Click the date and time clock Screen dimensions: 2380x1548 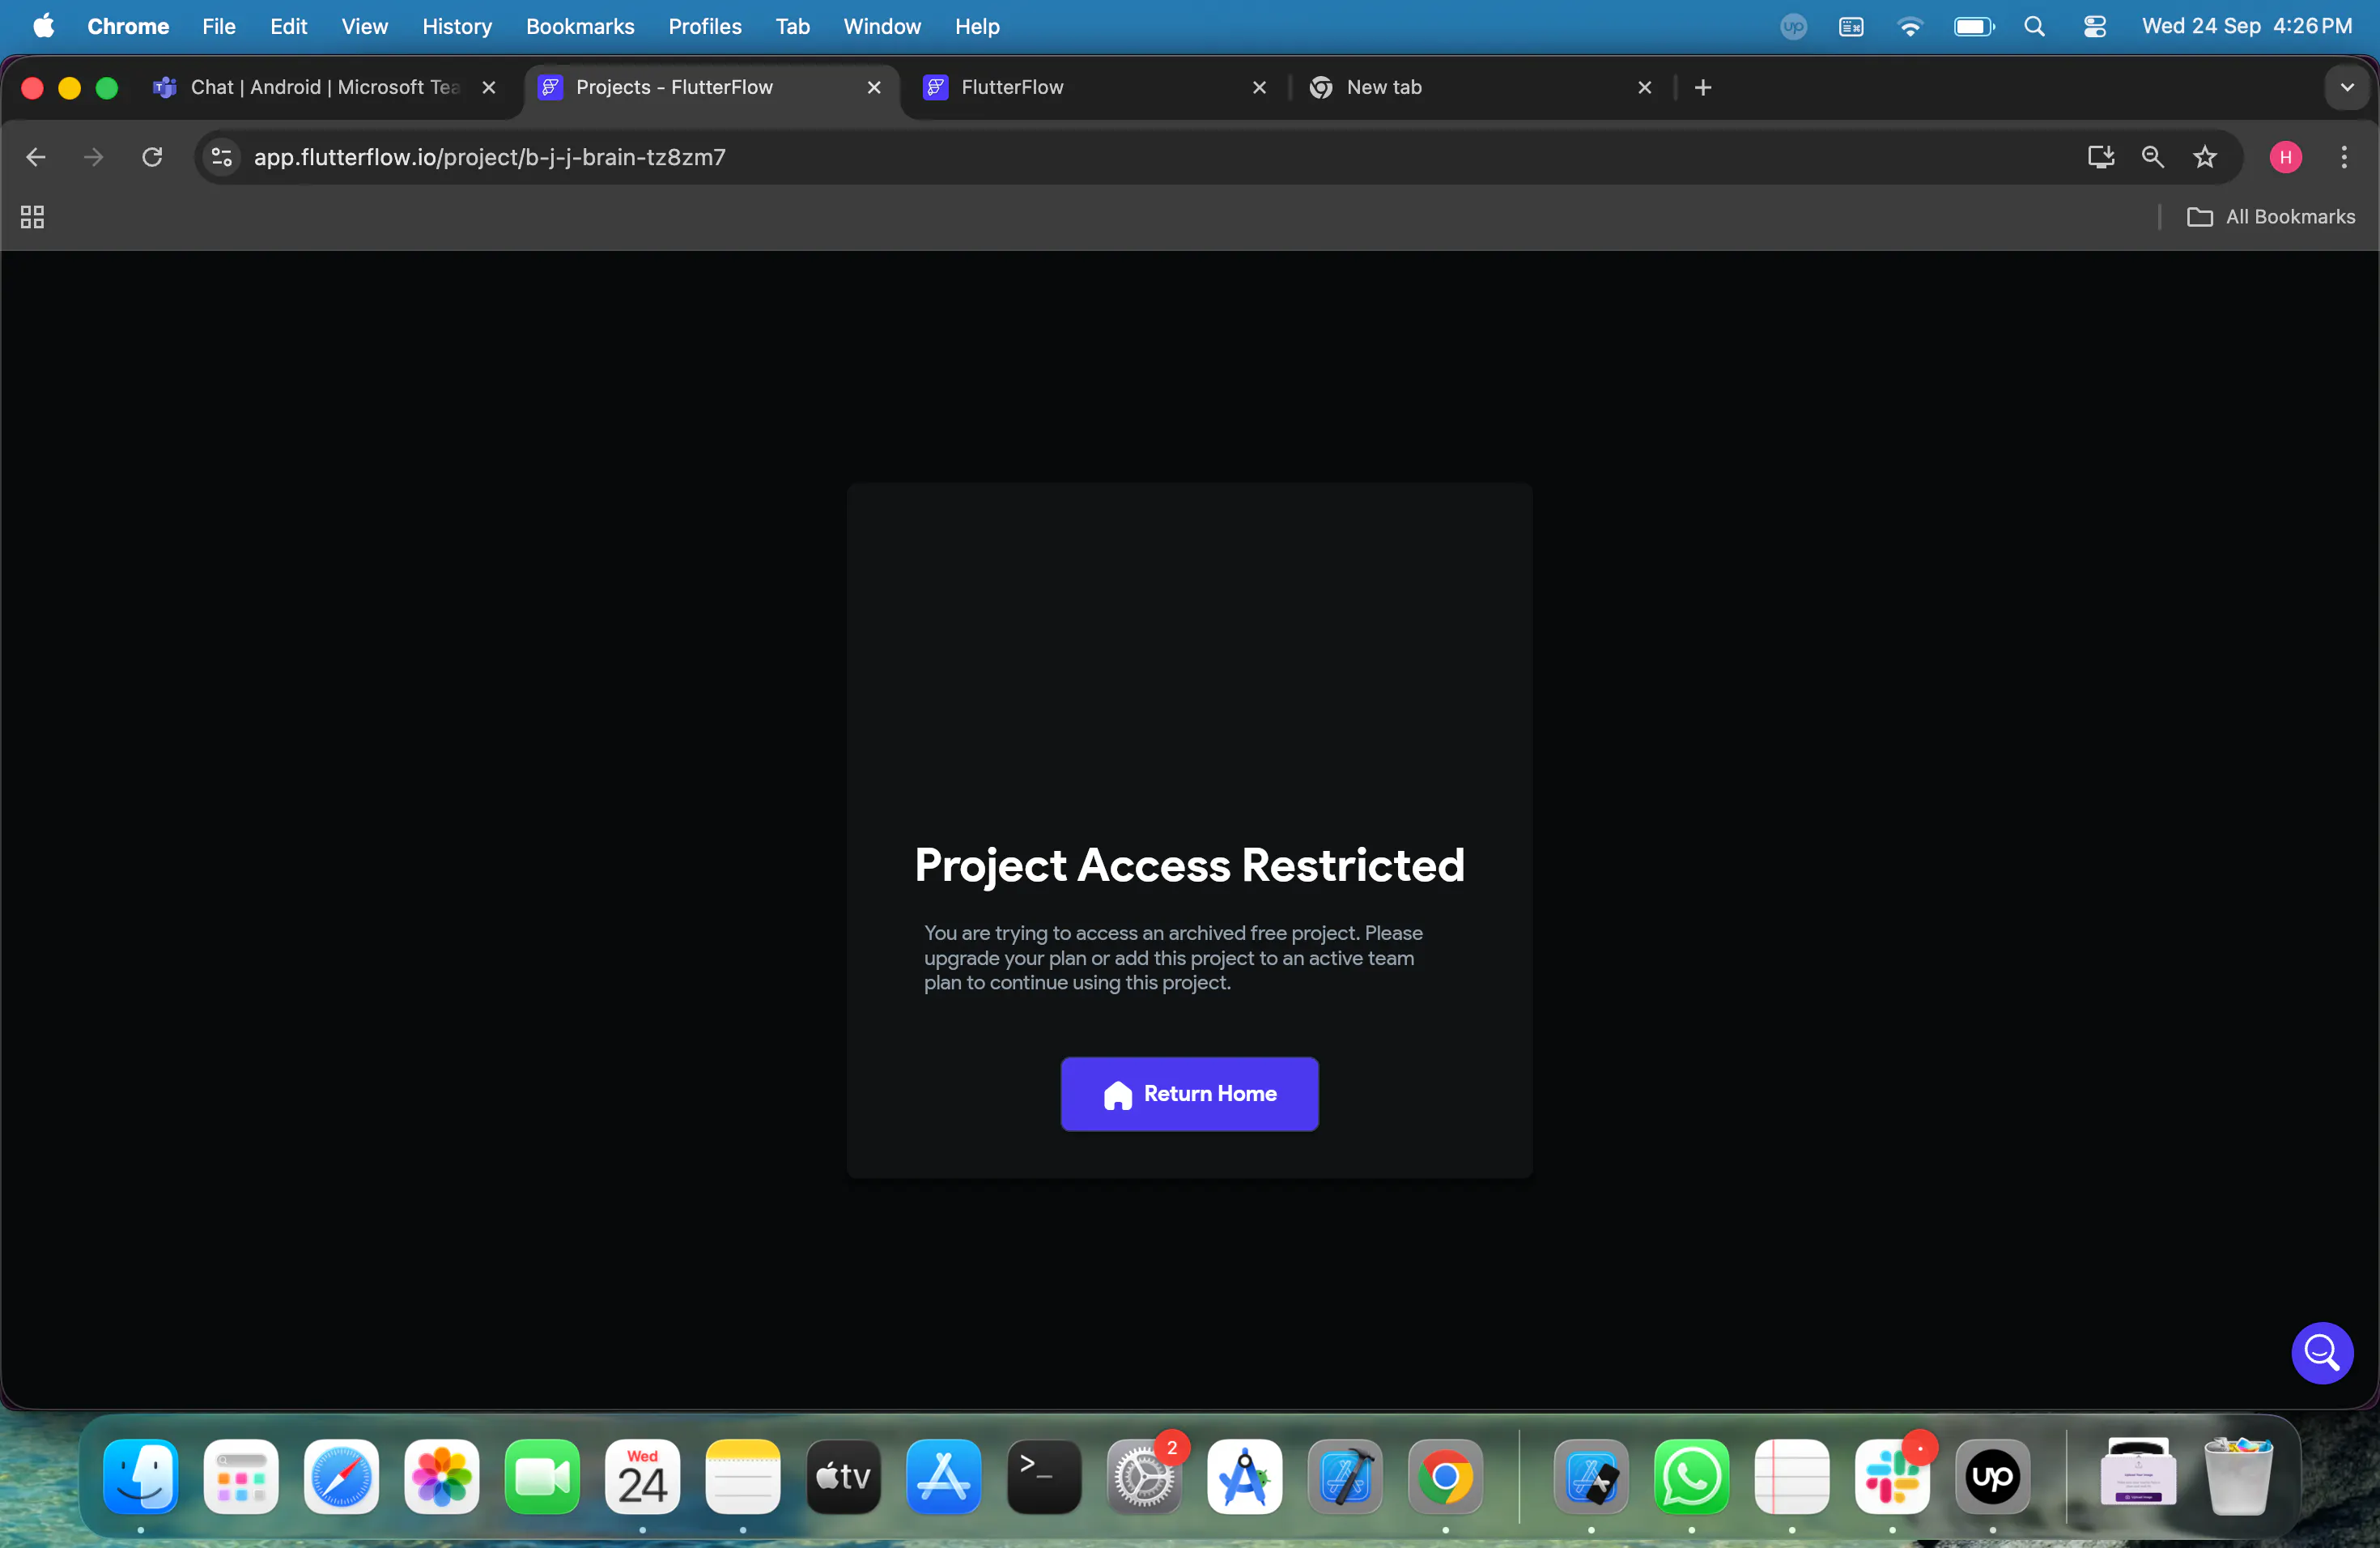pos(2247,26)
